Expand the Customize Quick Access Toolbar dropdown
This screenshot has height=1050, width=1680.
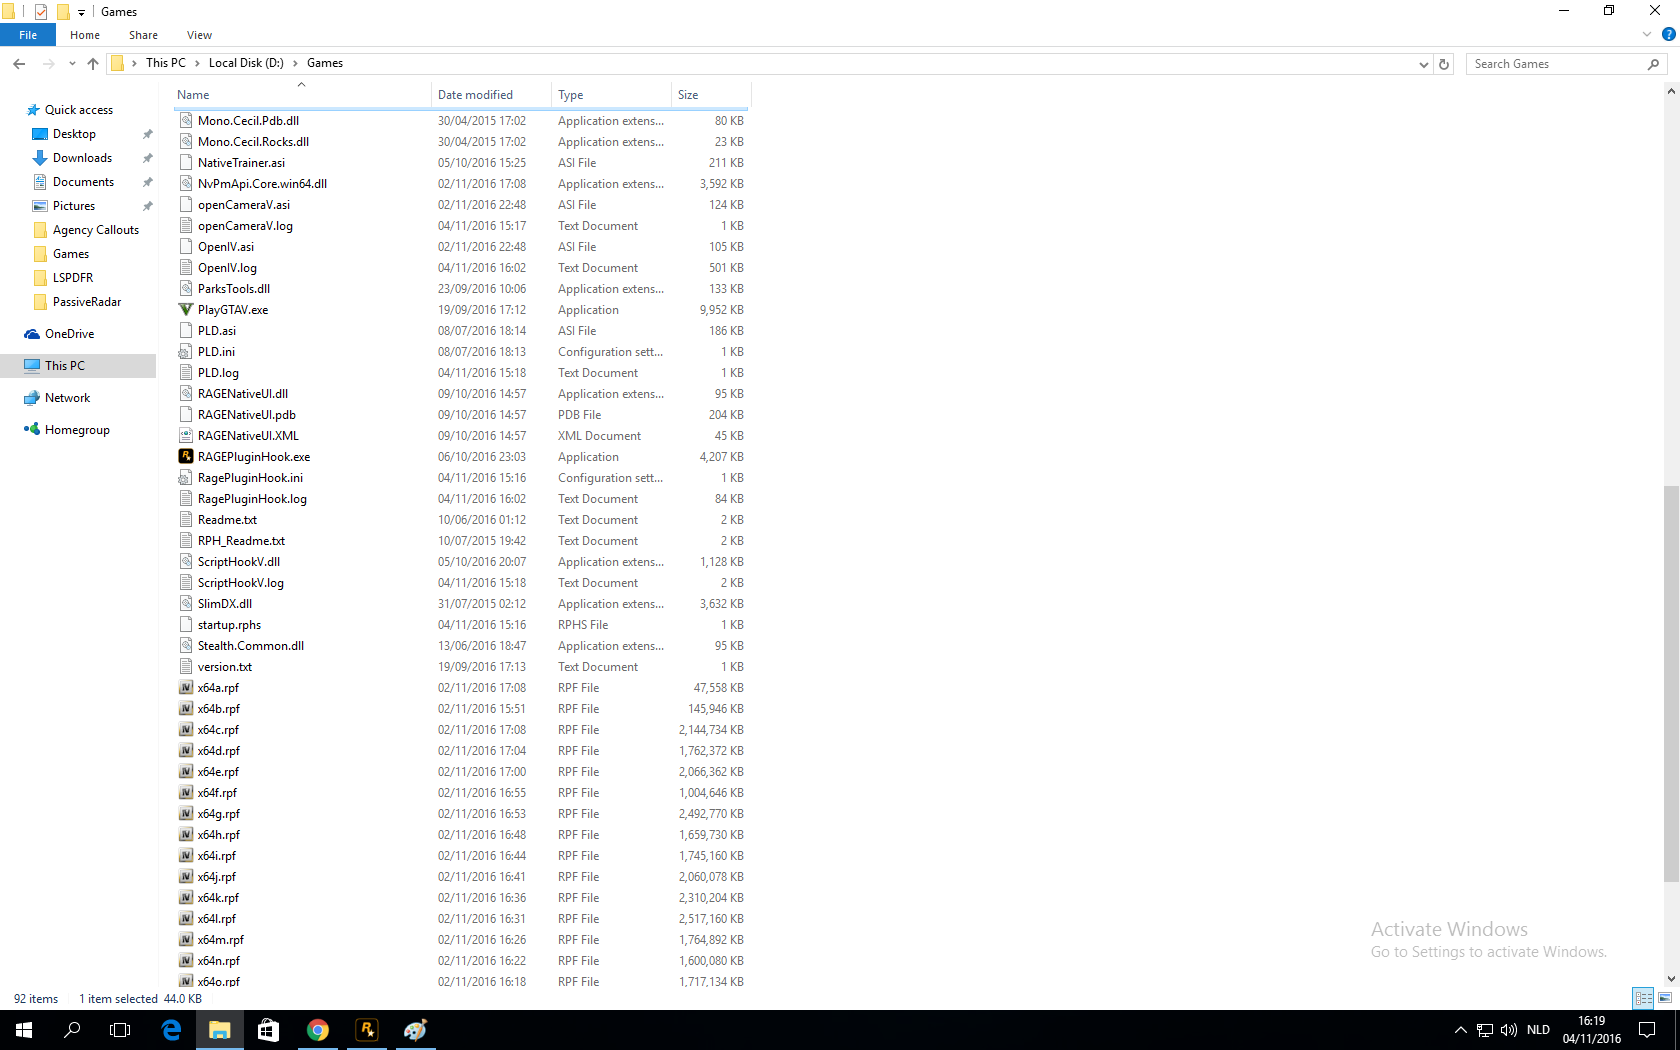[81, 13]
